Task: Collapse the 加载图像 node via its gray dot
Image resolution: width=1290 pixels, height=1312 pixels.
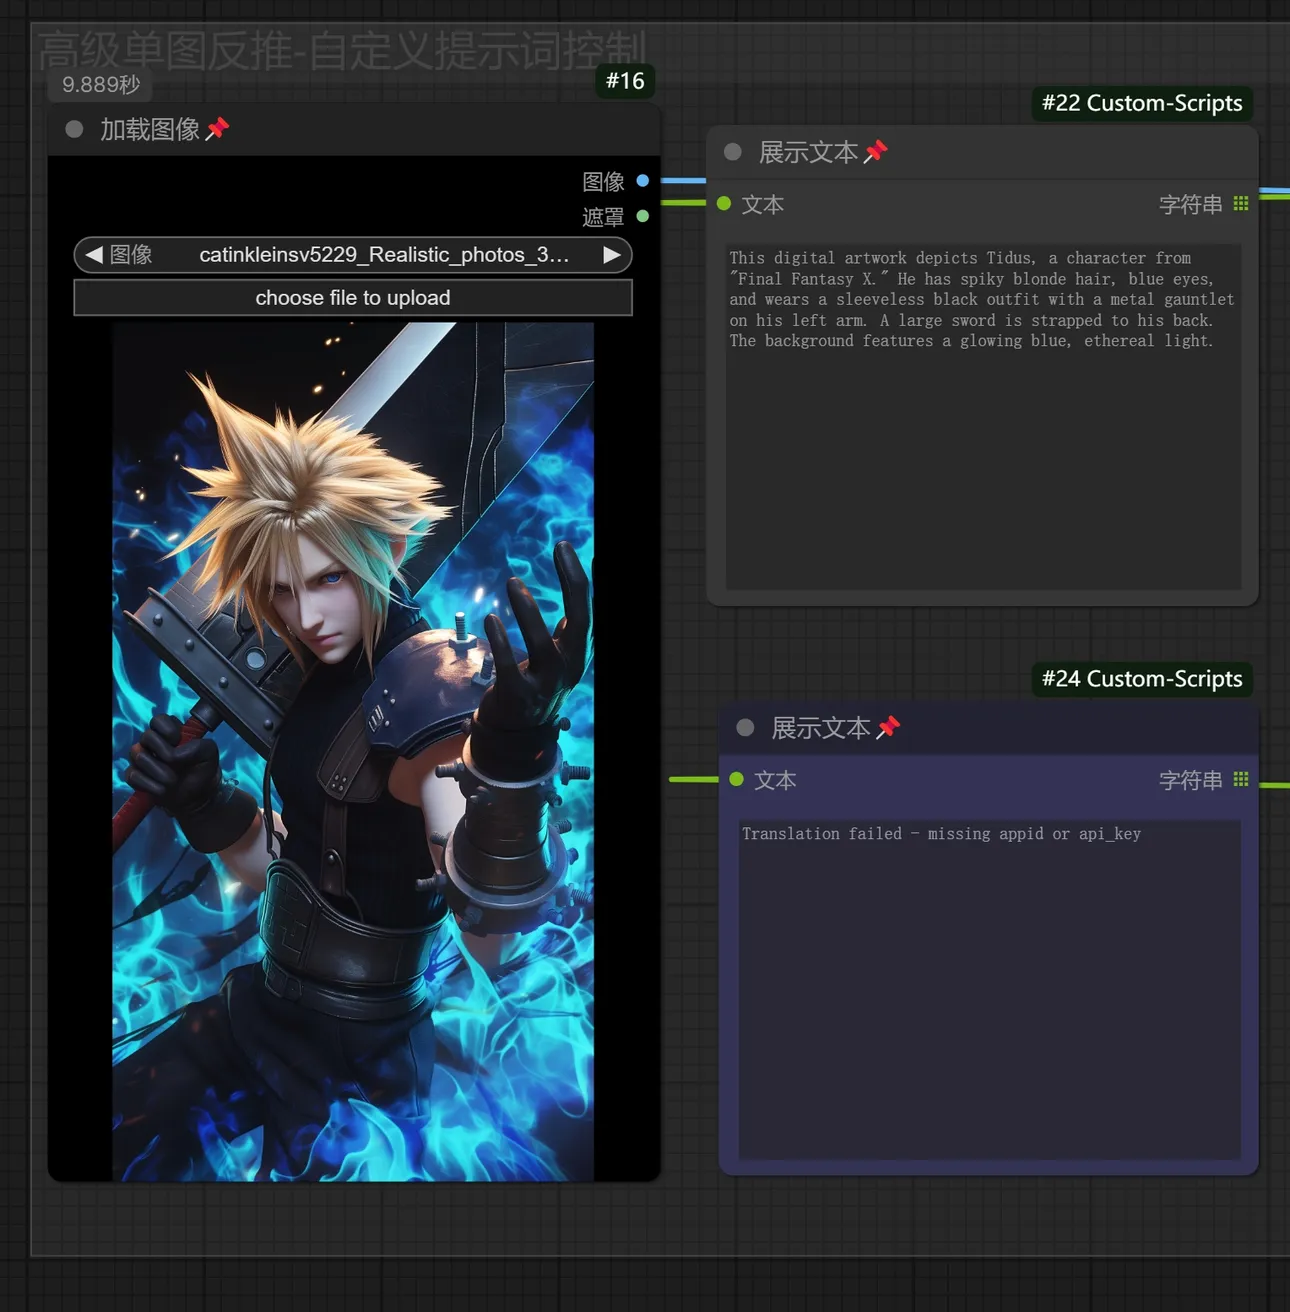Action: (74, 129)
